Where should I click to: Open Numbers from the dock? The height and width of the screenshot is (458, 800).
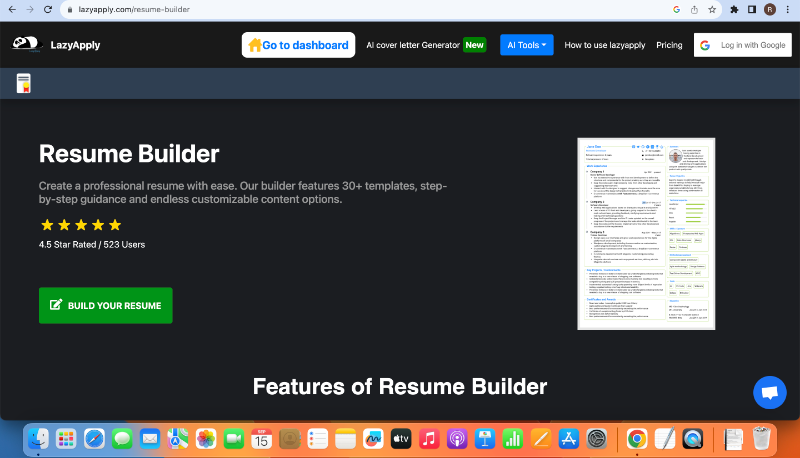[513, 439]
